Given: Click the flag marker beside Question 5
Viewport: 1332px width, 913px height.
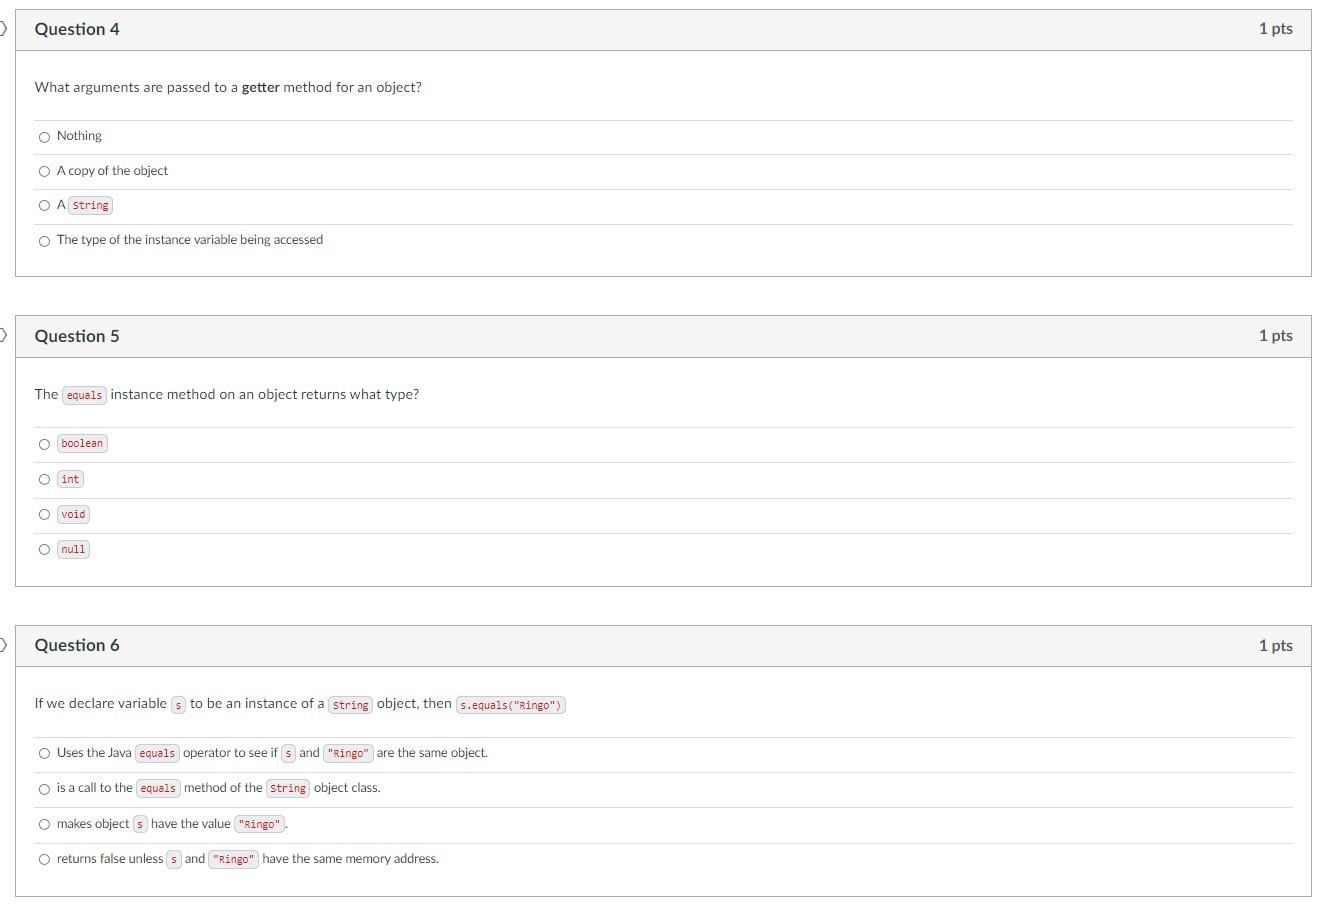Looking at the screenshot, I should coord(3,335).
